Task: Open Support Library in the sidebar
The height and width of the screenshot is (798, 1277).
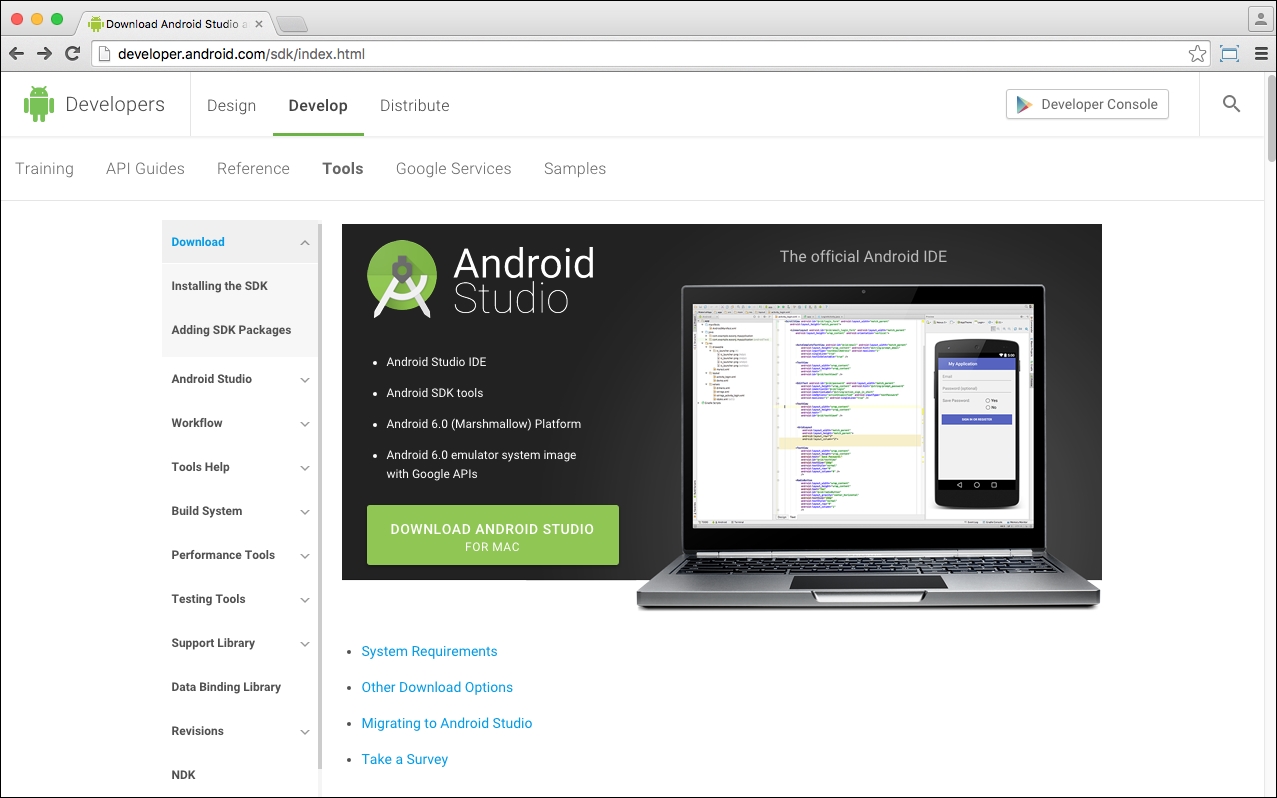Action: (213, 643)
